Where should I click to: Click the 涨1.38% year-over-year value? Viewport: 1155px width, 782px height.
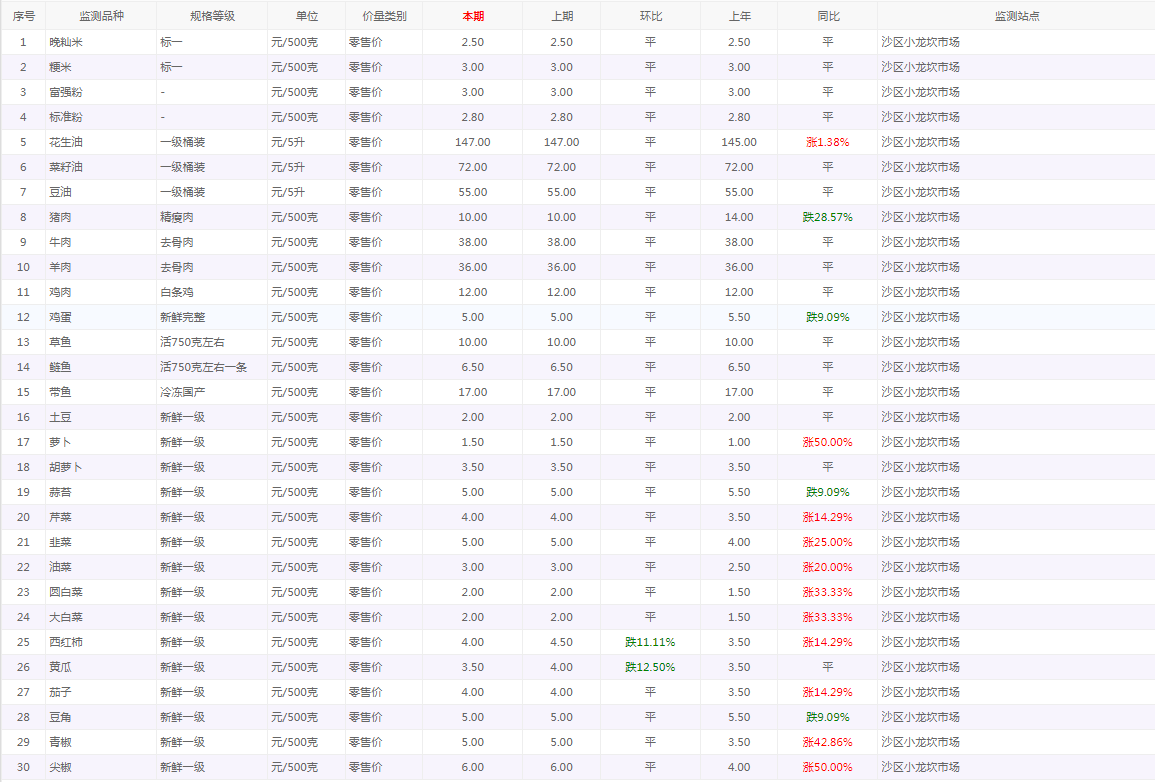827,142
